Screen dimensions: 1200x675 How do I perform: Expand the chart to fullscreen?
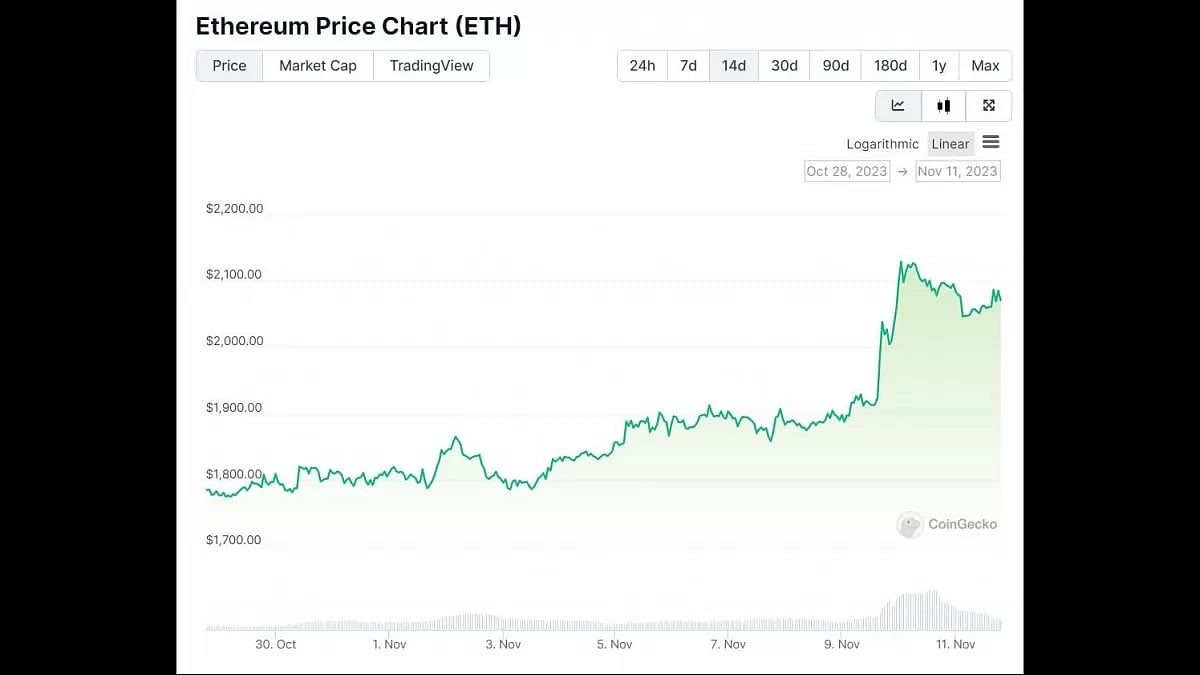click(988, 105)
